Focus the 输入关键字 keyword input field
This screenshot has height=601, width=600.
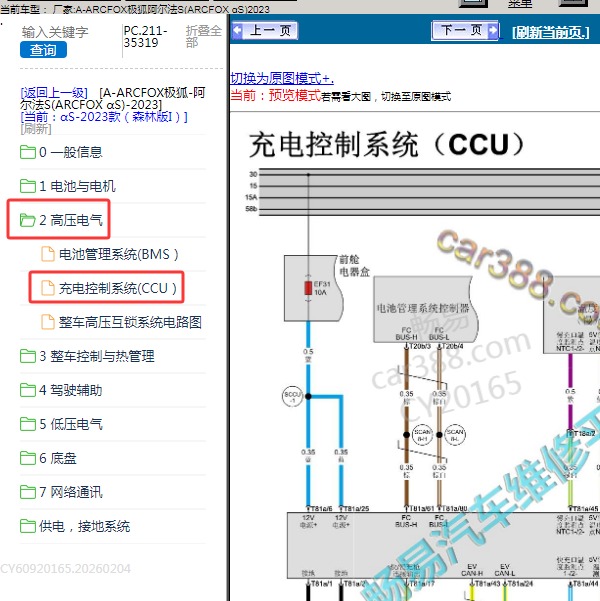tap(55, 32)
